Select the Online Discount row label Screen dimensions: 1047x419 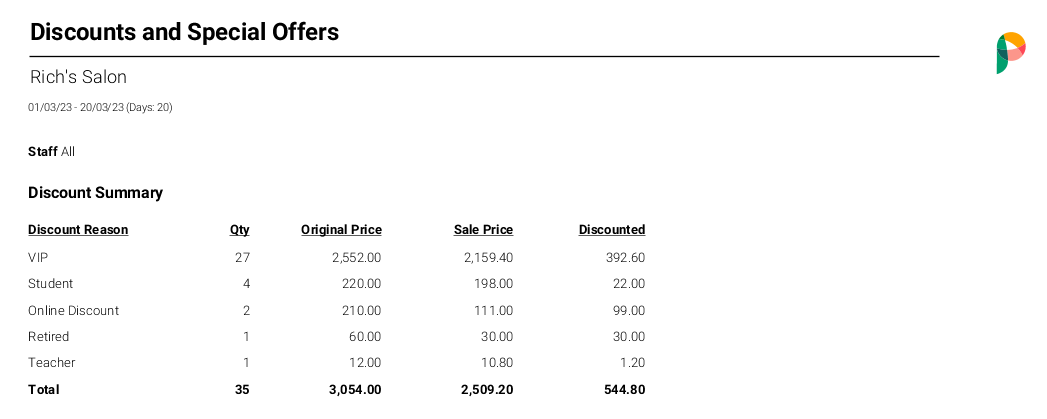point(73,310)
